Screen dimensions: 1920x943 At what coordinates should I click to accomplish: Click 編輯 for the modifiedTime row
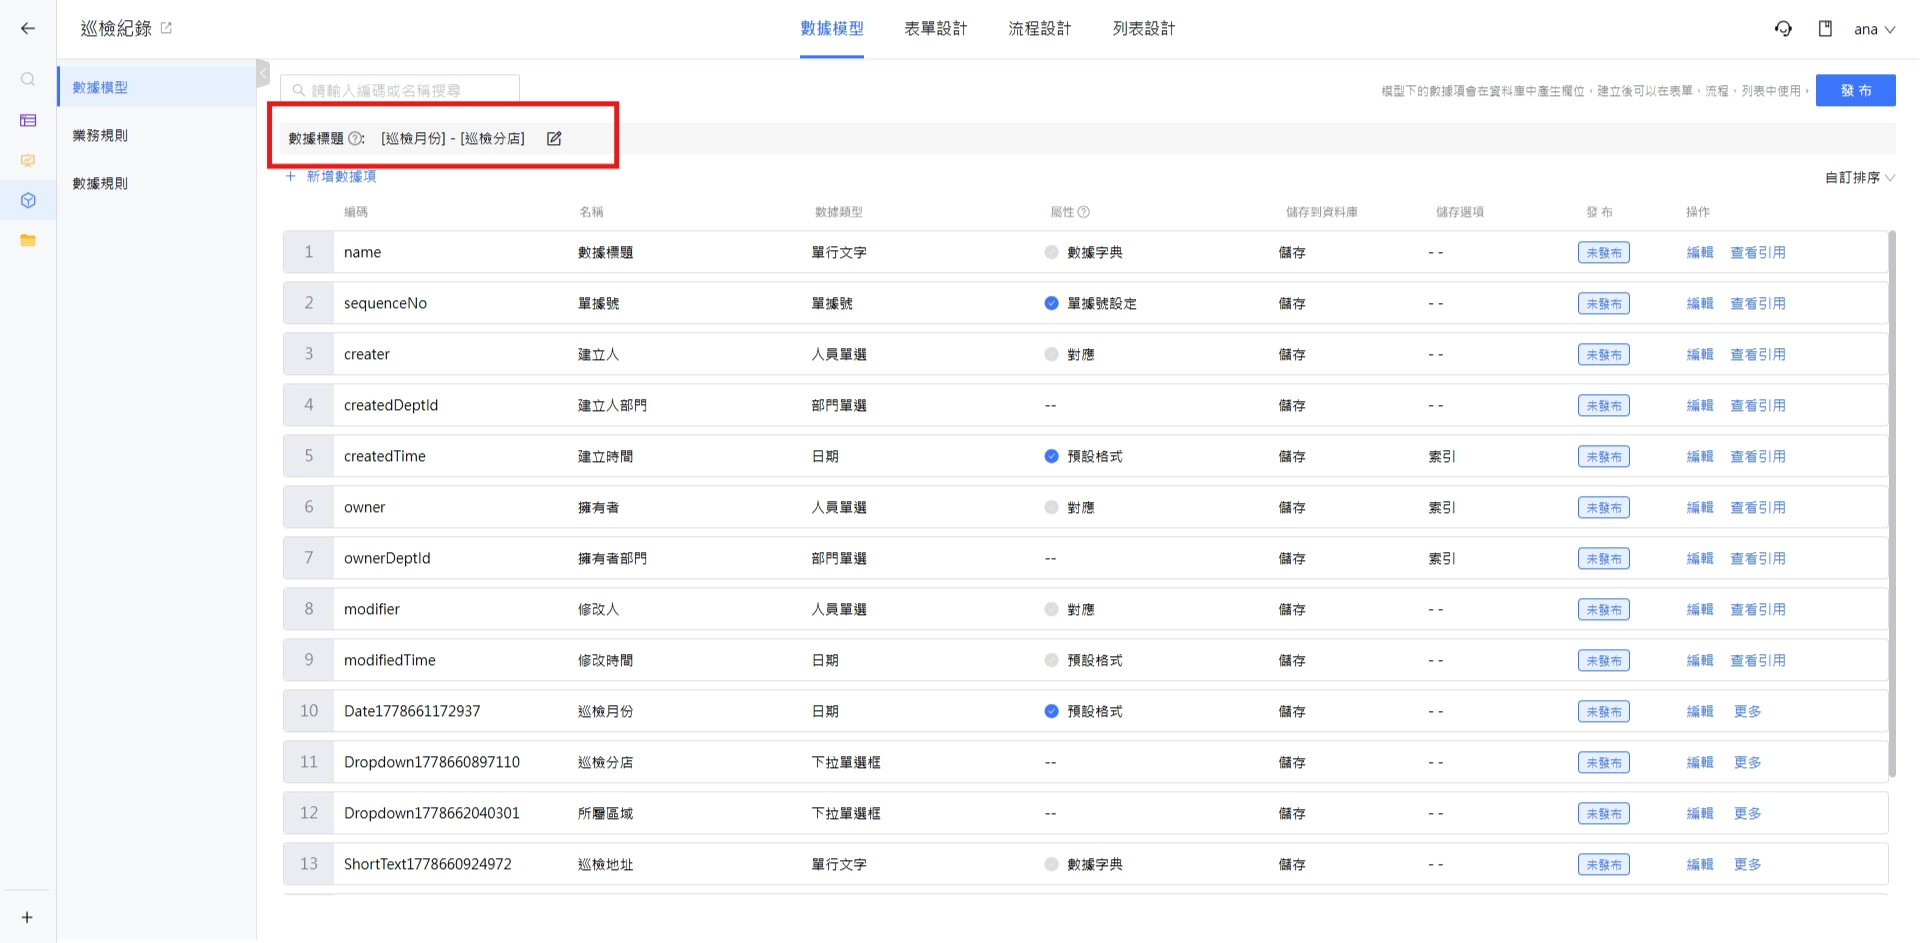coord(1700,660)
